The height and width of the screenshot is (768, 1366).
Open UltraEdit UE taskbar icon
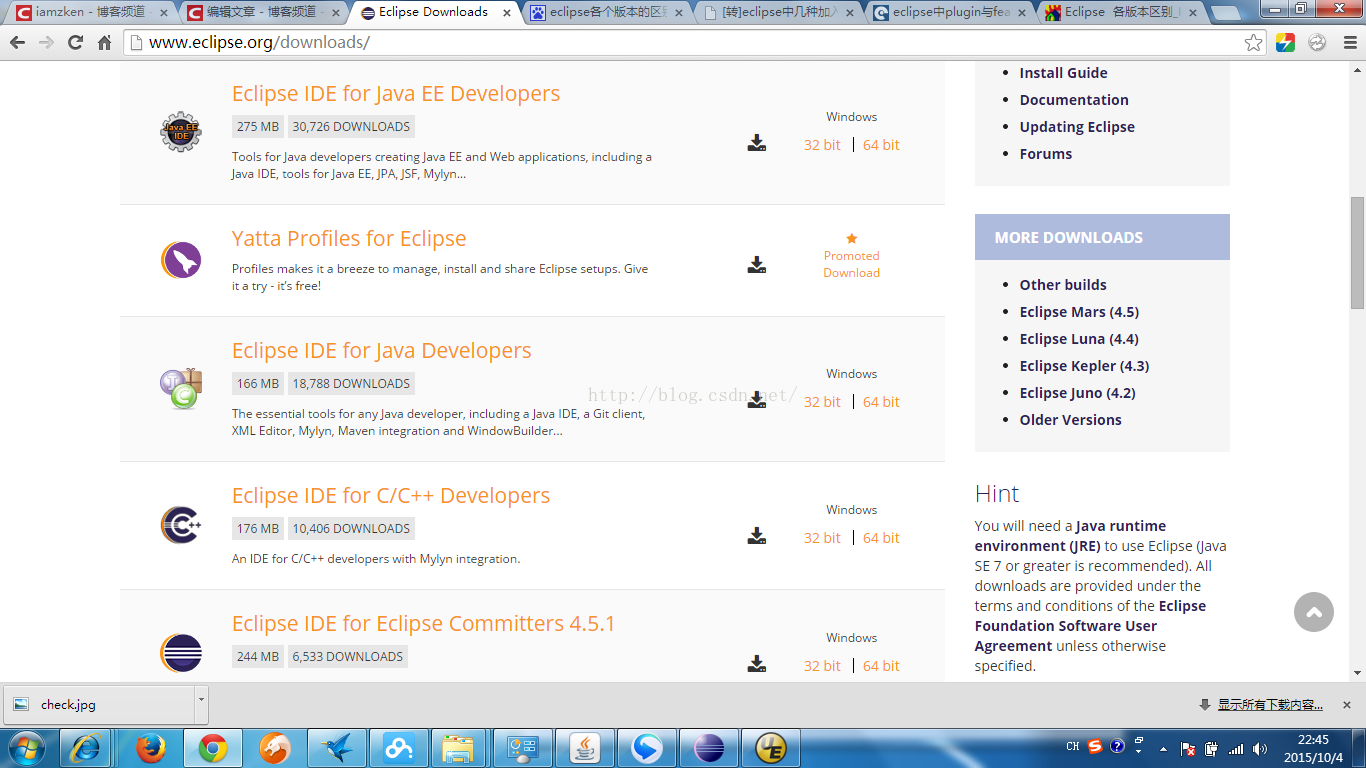pos(771,748)
